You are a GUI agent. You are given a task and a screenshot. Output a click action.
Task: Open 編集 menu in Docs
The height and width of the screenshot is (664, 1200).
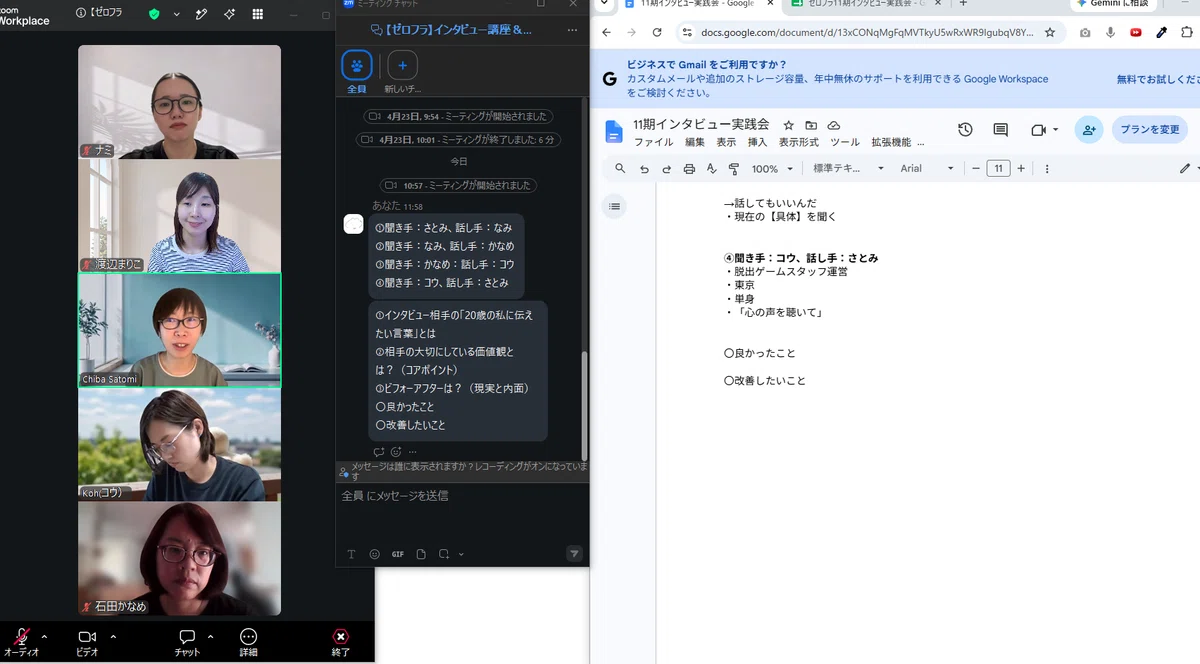click(695, 143)
